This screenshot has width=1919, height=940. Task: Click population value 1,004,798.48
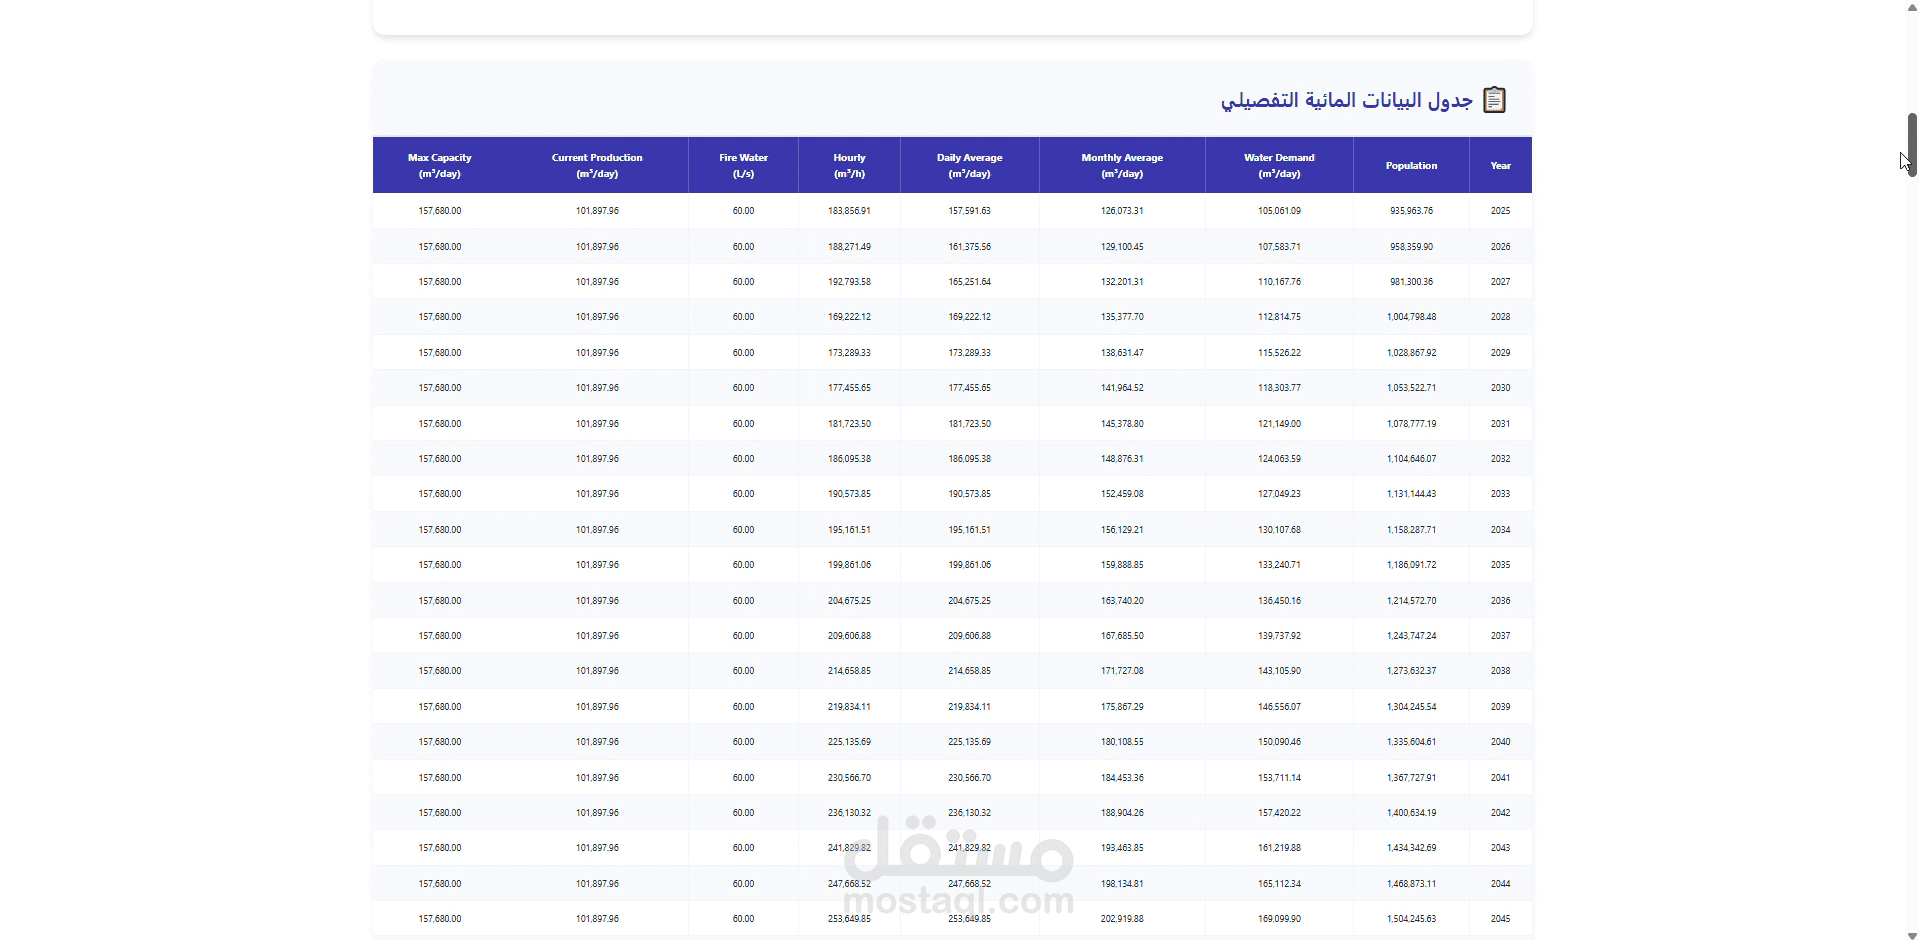1411,317
